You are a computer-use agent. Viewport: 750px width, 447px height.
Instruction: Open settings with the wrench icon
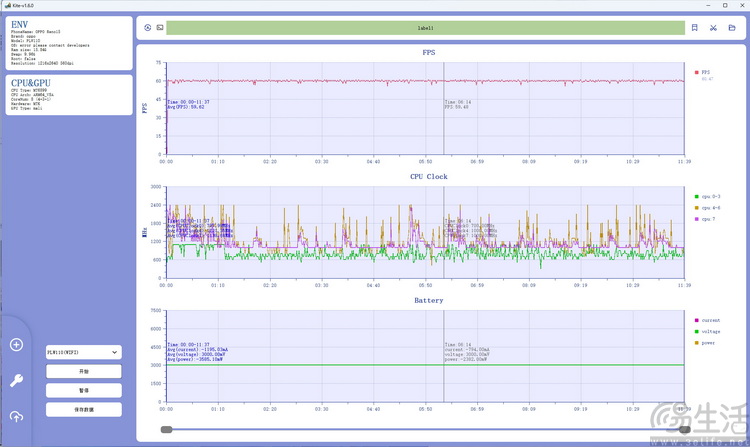16,381
